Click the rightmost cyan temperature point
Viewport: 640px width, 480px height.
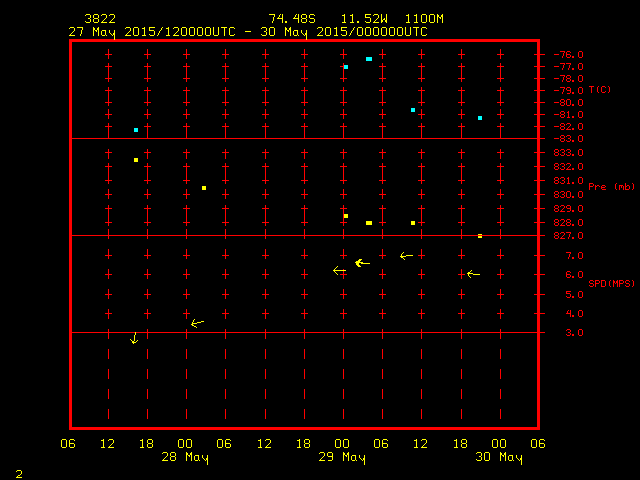480,118
